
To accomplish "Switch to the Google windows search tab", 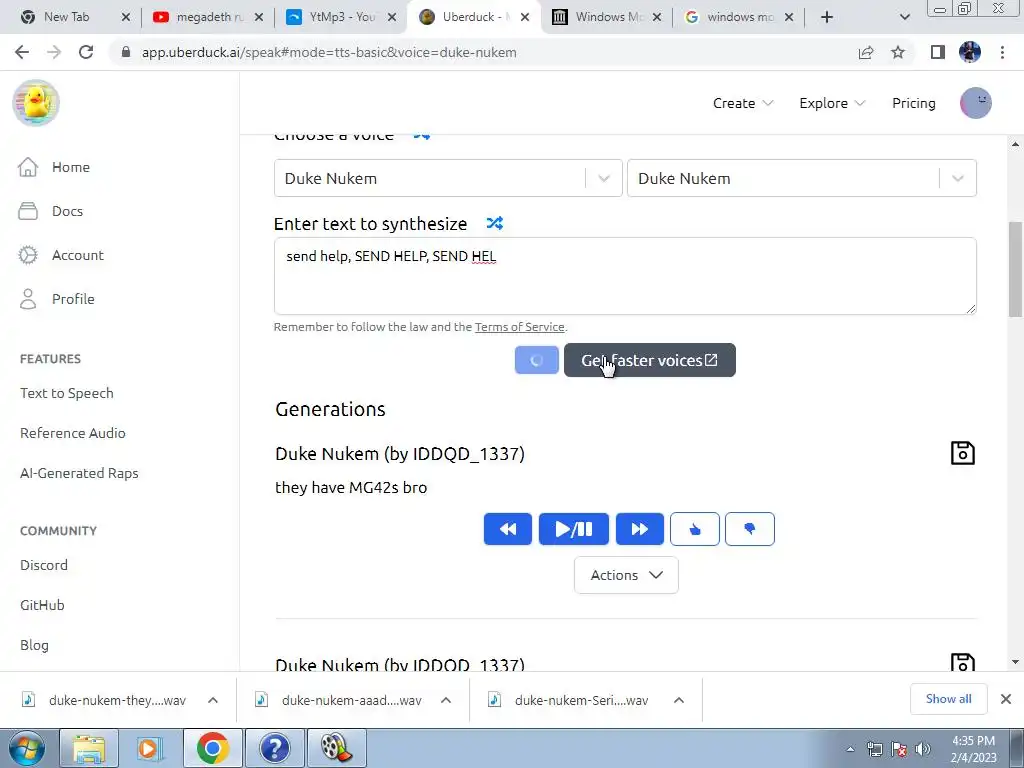I will click(739, 17).
